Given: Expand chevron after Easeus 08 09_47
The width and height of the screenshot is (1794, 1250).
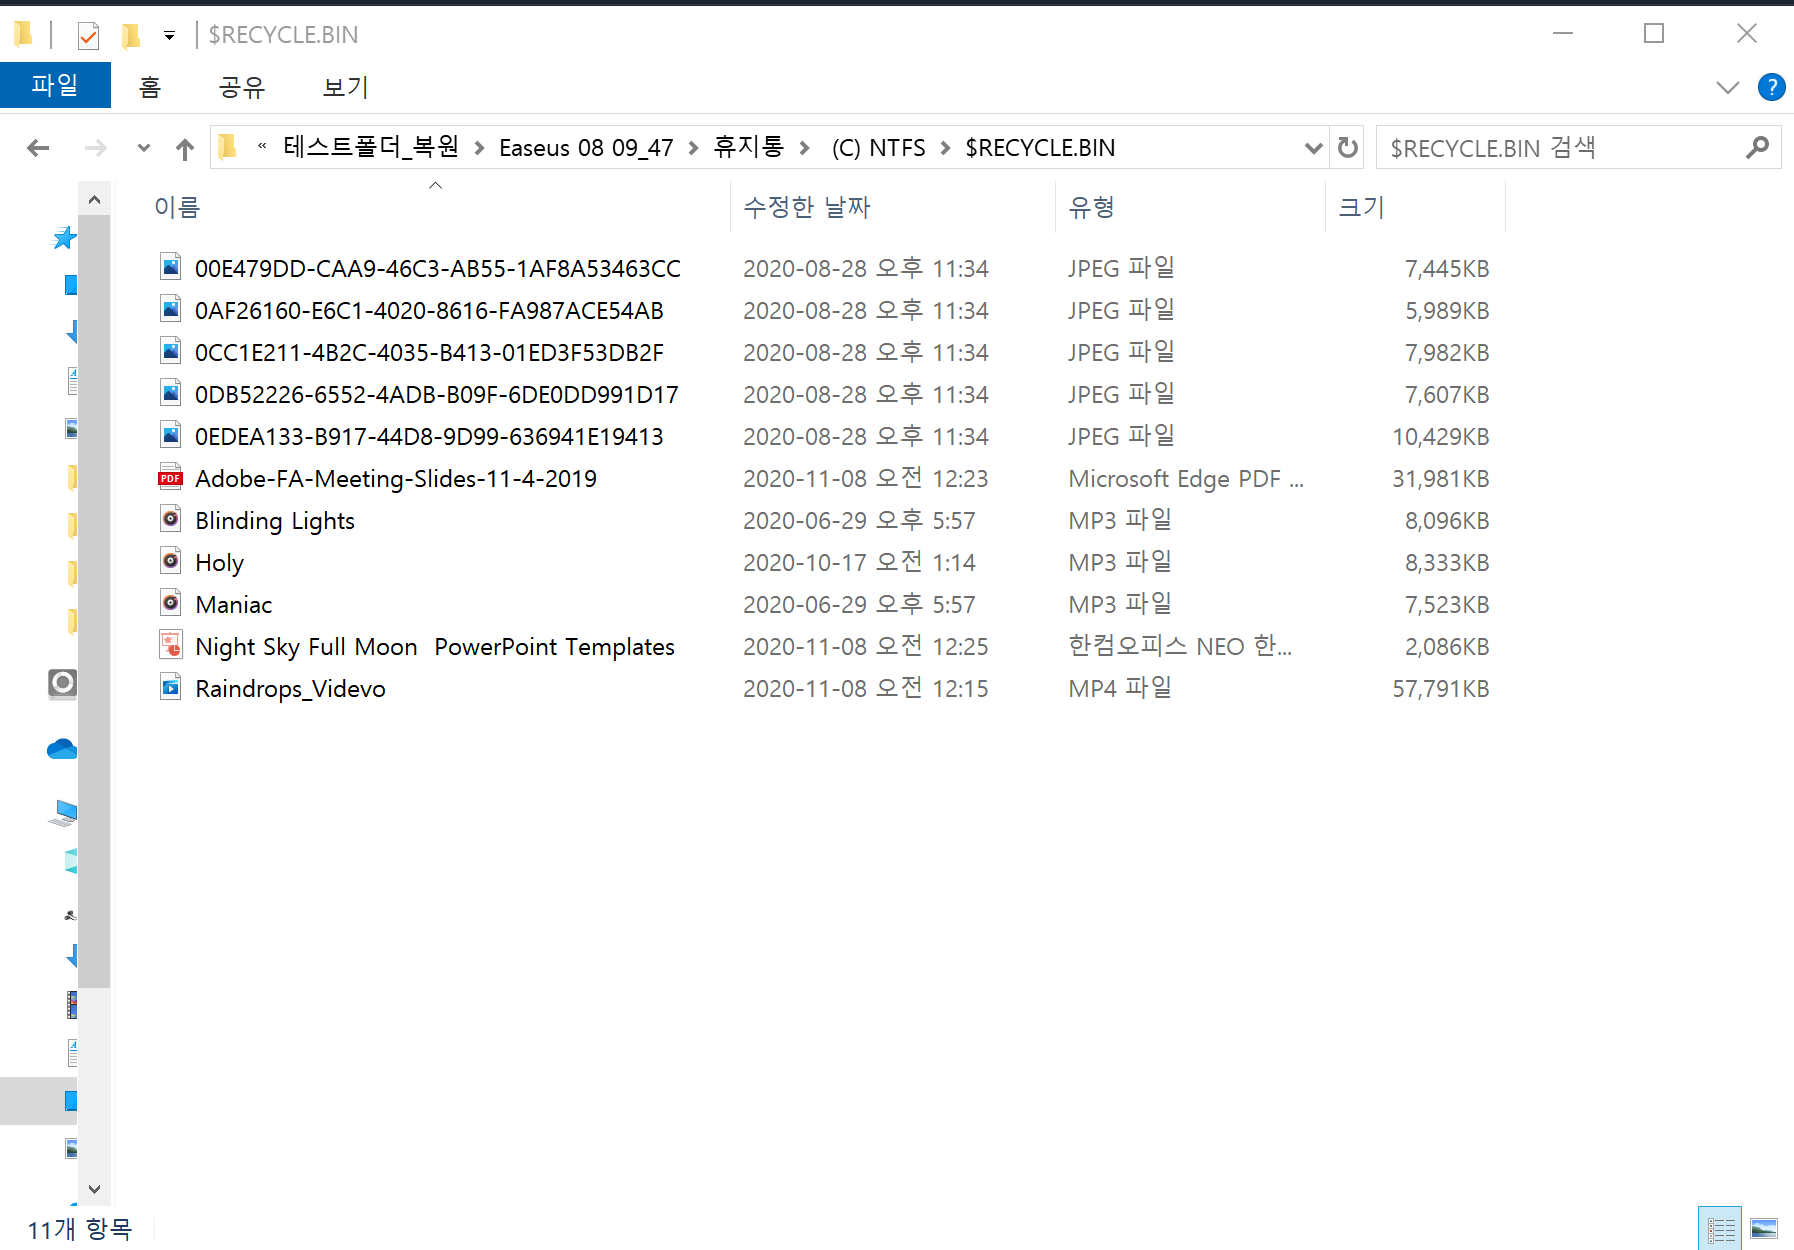Looking at the screenshot, I should pyautogui.click(x=693, y=148).
